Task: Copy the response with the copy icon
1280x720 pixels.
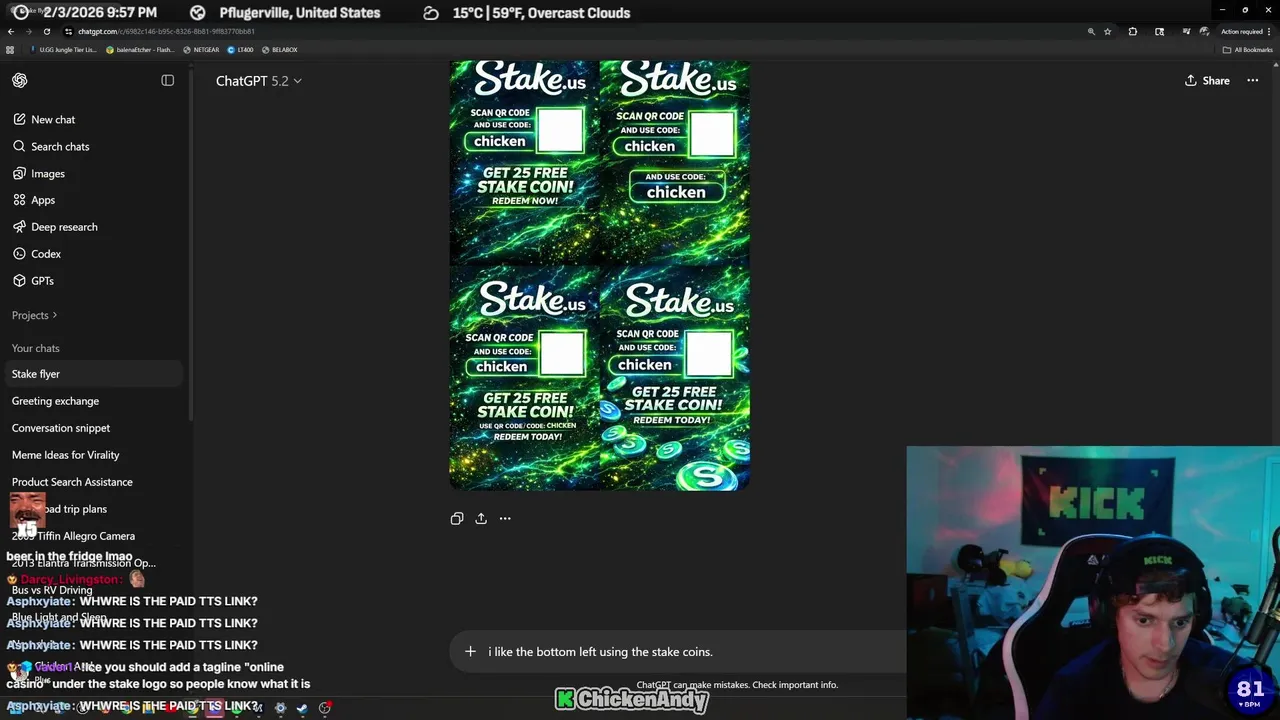Action: click(457, 518)
